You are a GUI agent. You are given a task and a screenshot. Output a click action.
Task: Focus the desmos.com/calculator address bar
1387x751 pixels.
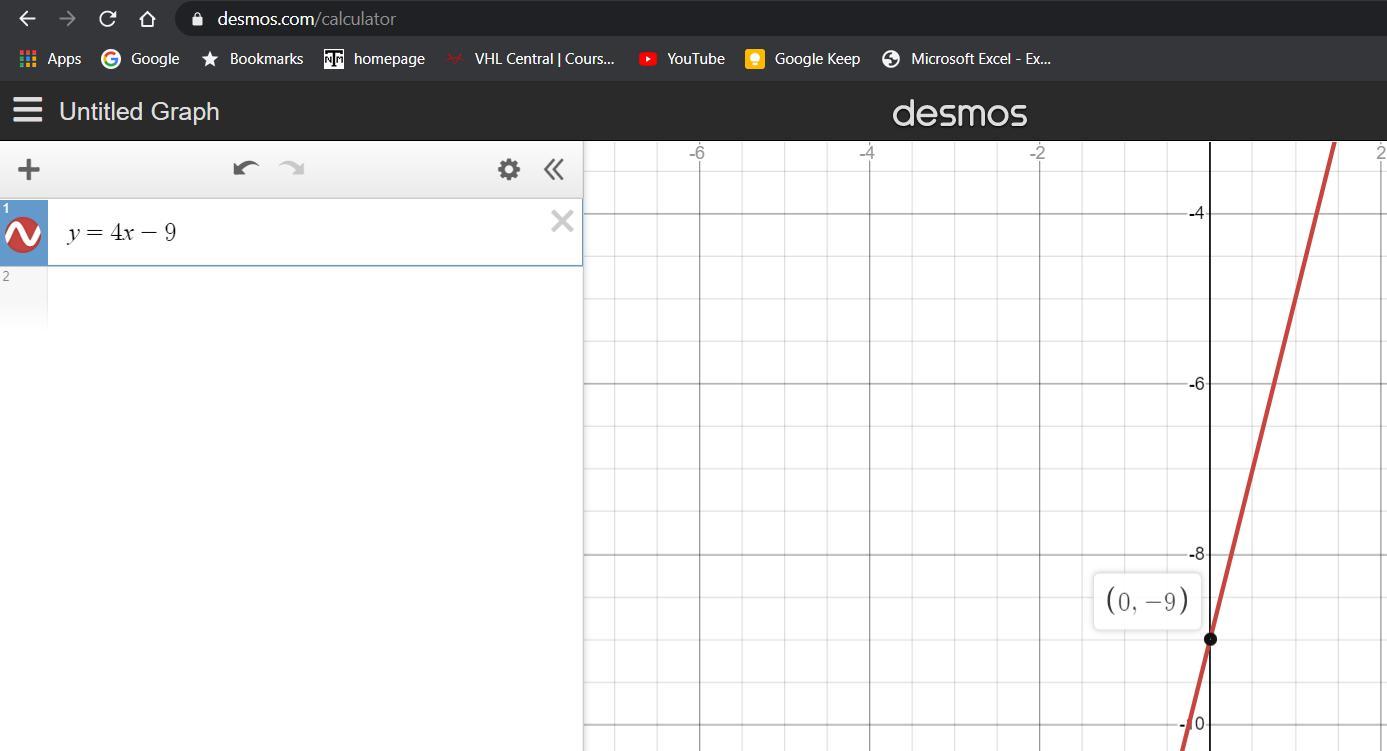click(780, 19)
